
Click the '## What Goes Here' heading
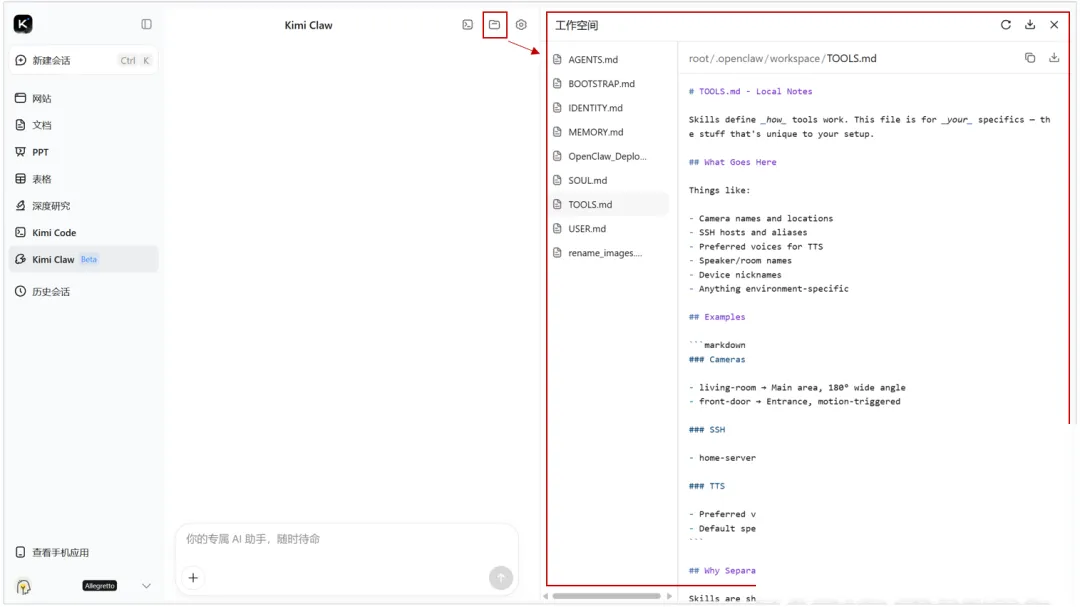pos(732,163)
